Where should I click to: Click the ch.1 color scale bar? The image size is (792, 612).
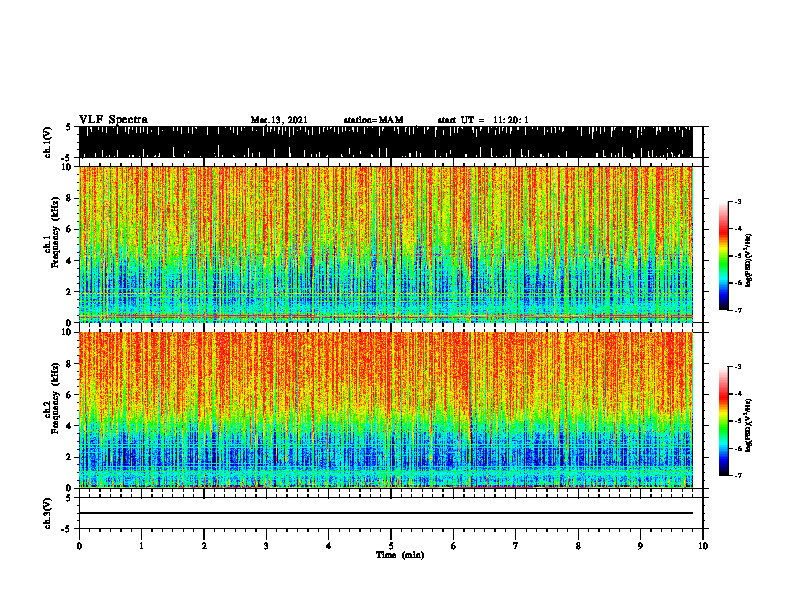point(724,256)
